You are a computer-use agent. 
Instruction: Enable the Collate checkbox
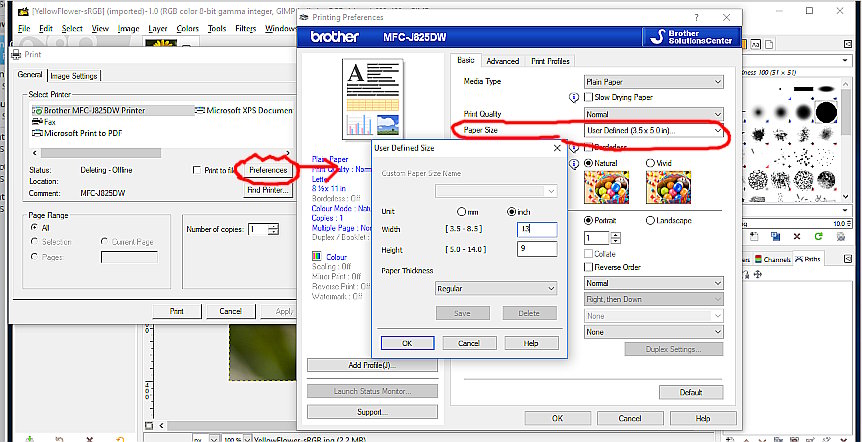coord(588,254)
